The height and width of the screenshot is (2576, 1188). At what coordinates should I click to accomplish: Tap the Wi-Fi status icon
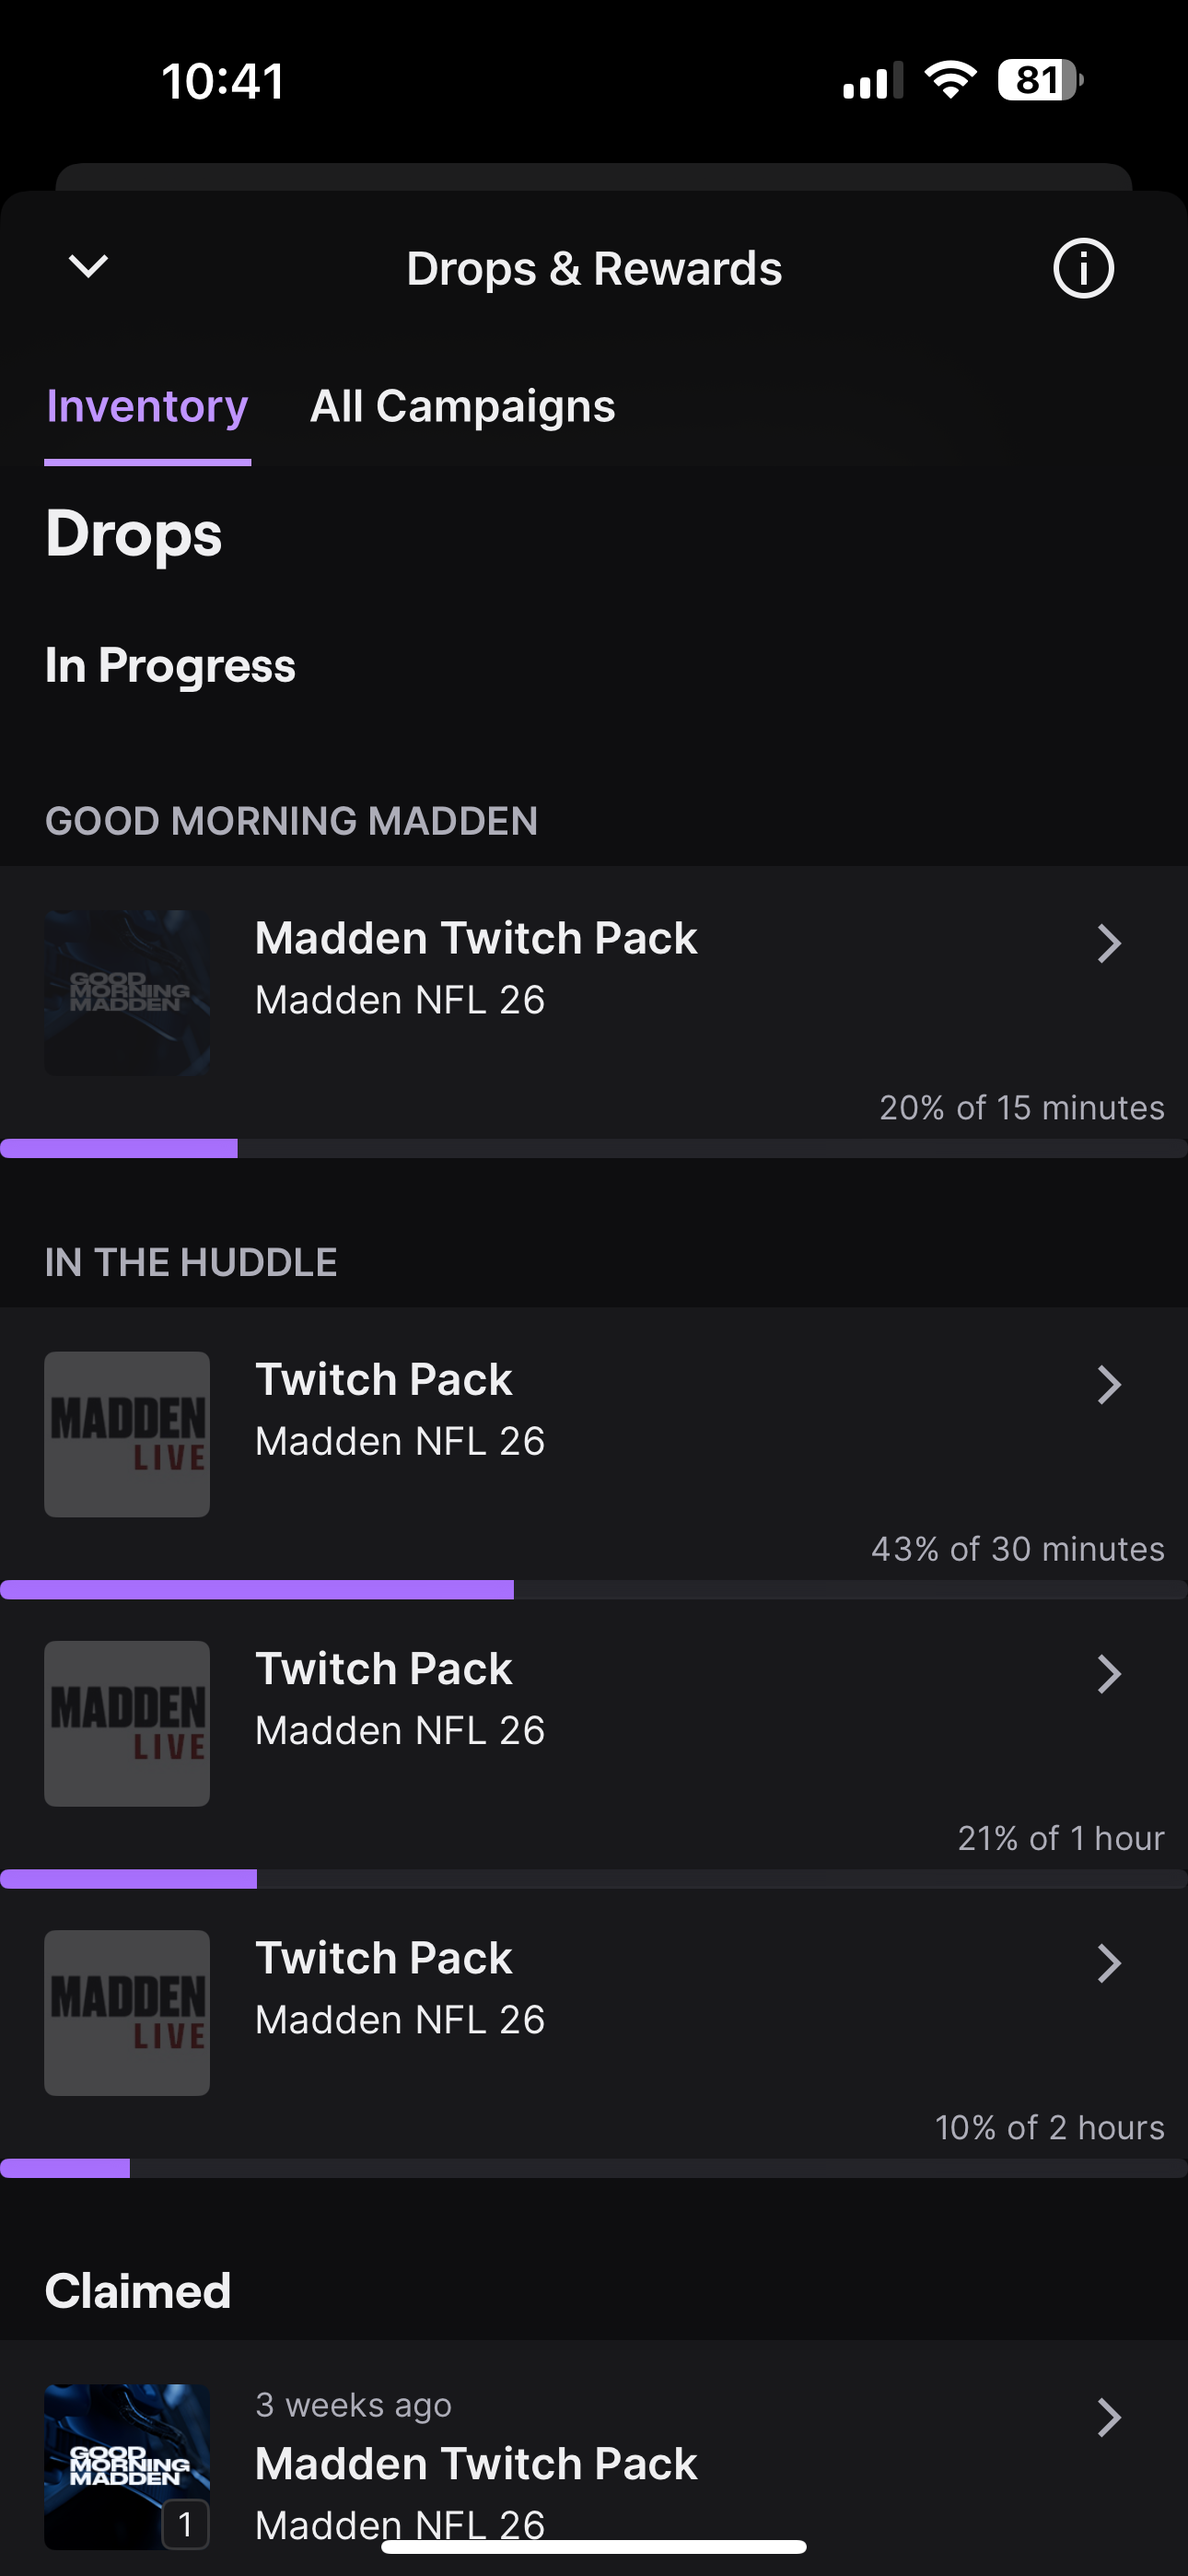[950, 79]
